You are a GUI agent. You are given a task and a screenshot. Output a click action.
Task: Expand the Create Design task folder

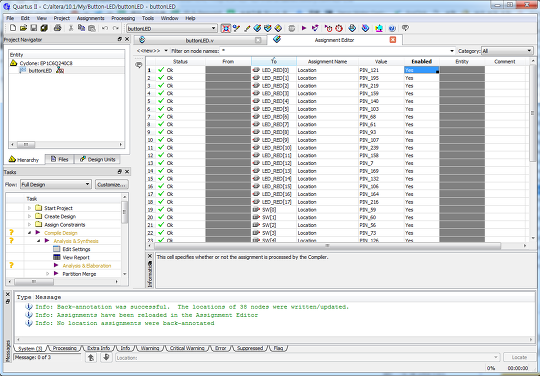(x=29, y=216)
